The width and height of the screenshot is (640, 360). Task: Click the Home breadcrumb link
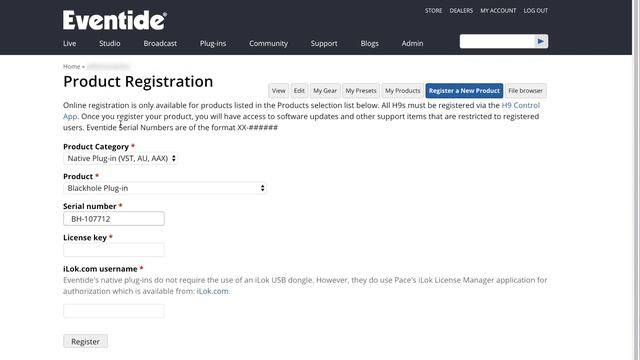point(71,67)
